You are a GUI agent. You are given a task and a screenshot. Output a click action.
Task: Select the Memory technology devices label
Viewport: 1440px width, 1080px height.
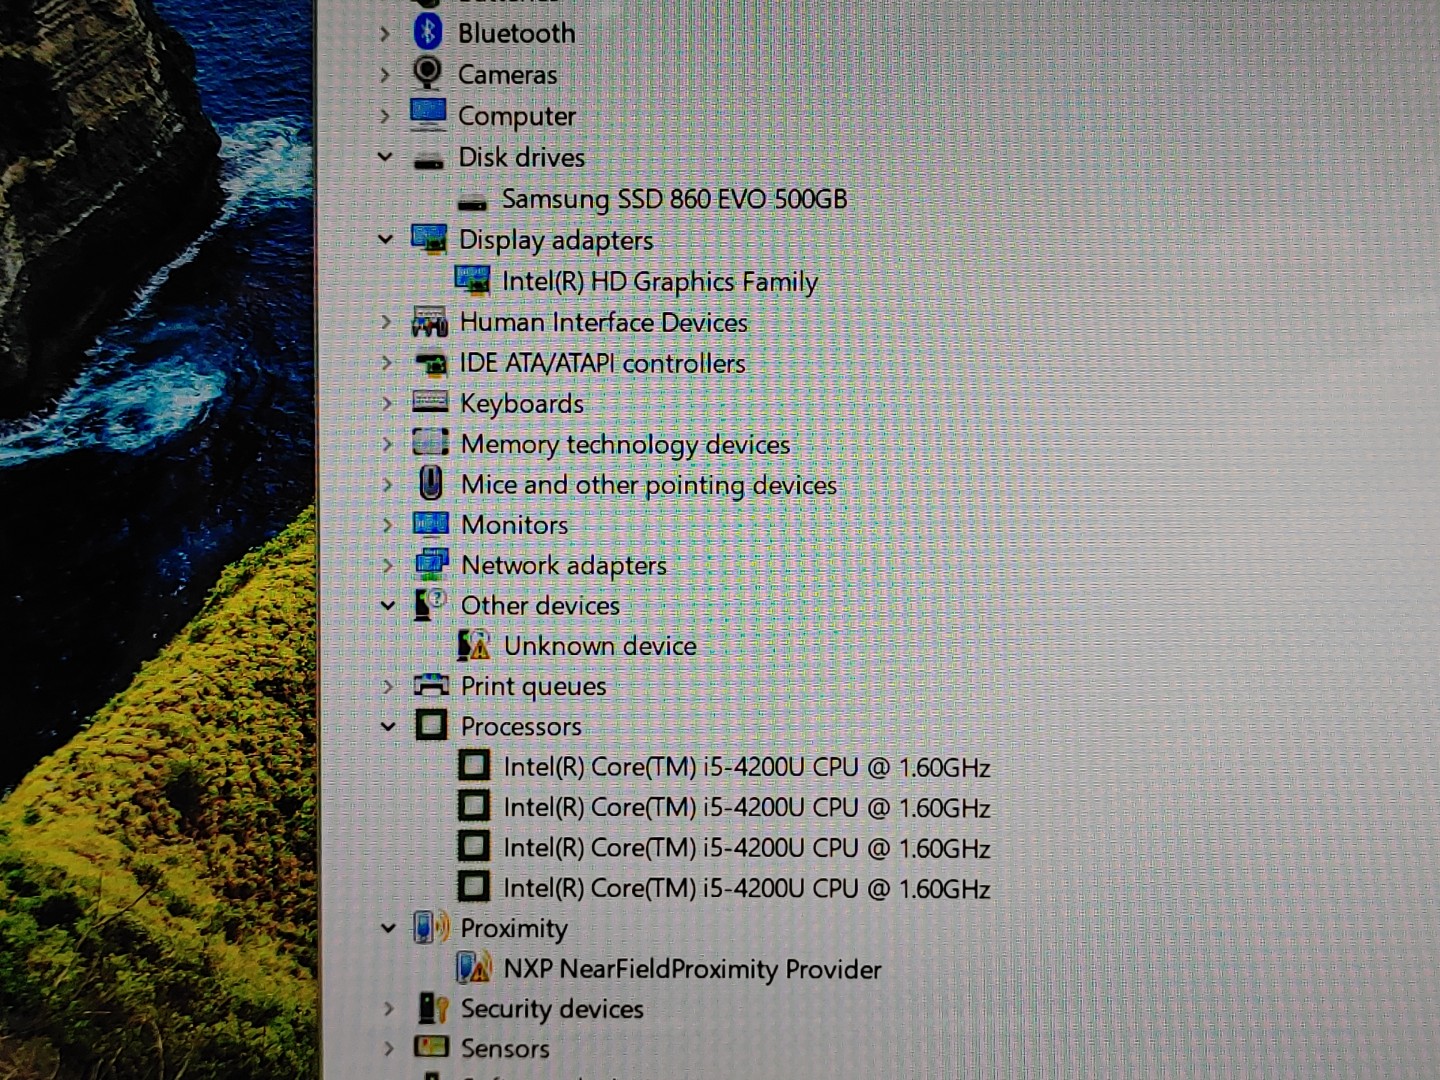(625, 444)
